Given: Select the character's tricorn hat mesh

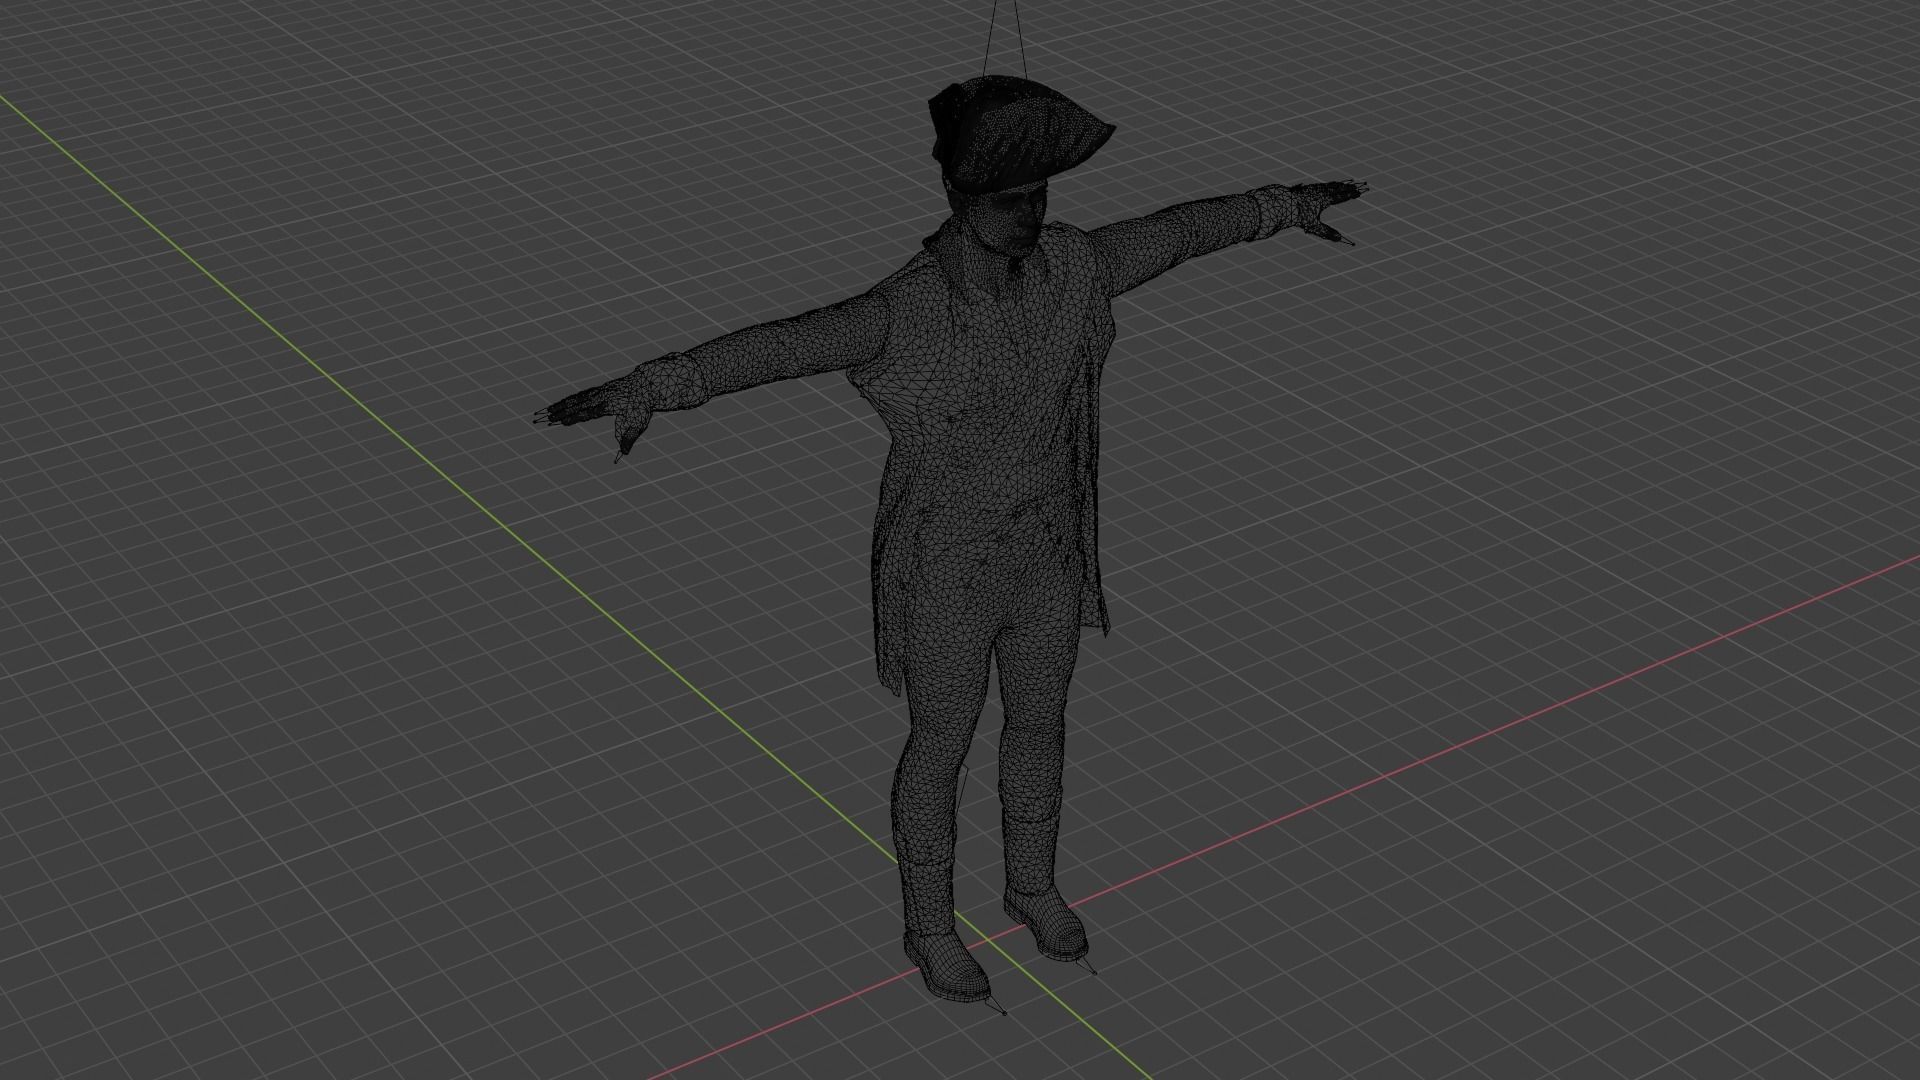Looking at the screenshot, I should coord(1018,134).
